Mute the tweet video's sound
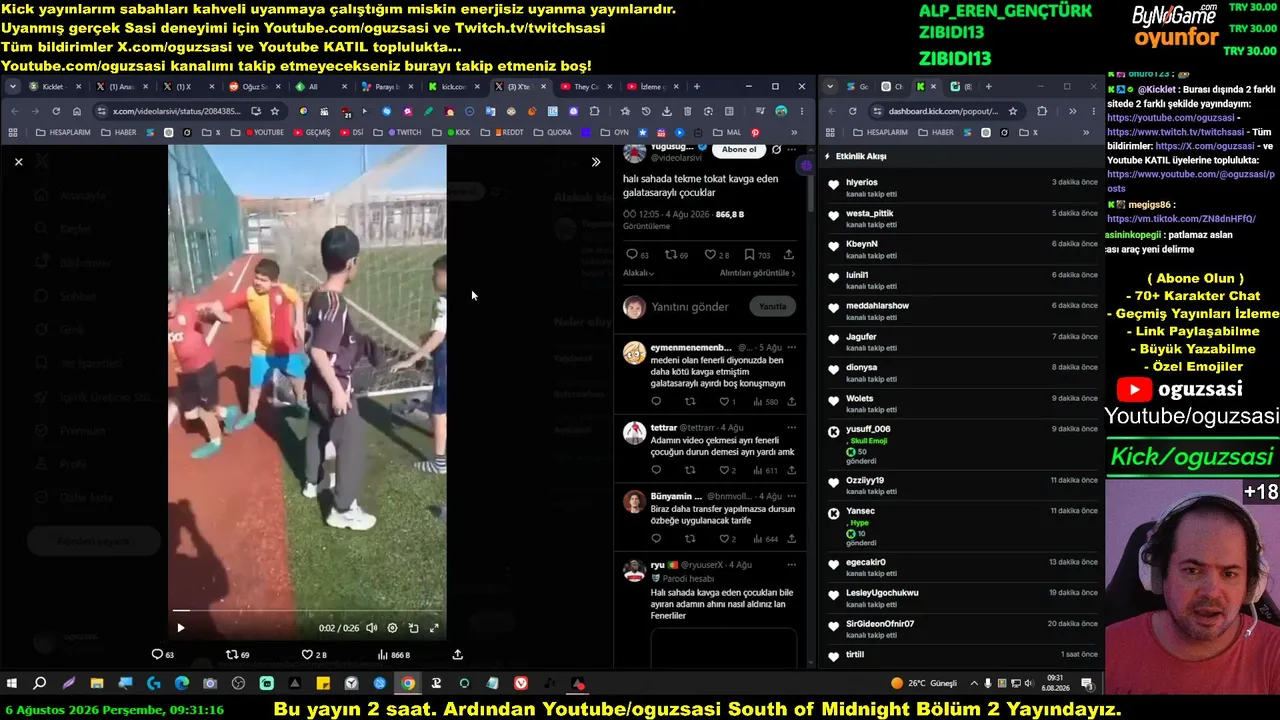This screenshot has height=720, width=1280. coord(372,628)
